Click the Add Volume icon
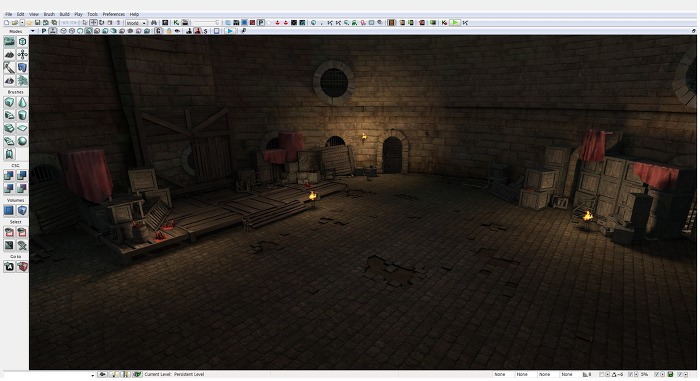 [x=22, y=210]
